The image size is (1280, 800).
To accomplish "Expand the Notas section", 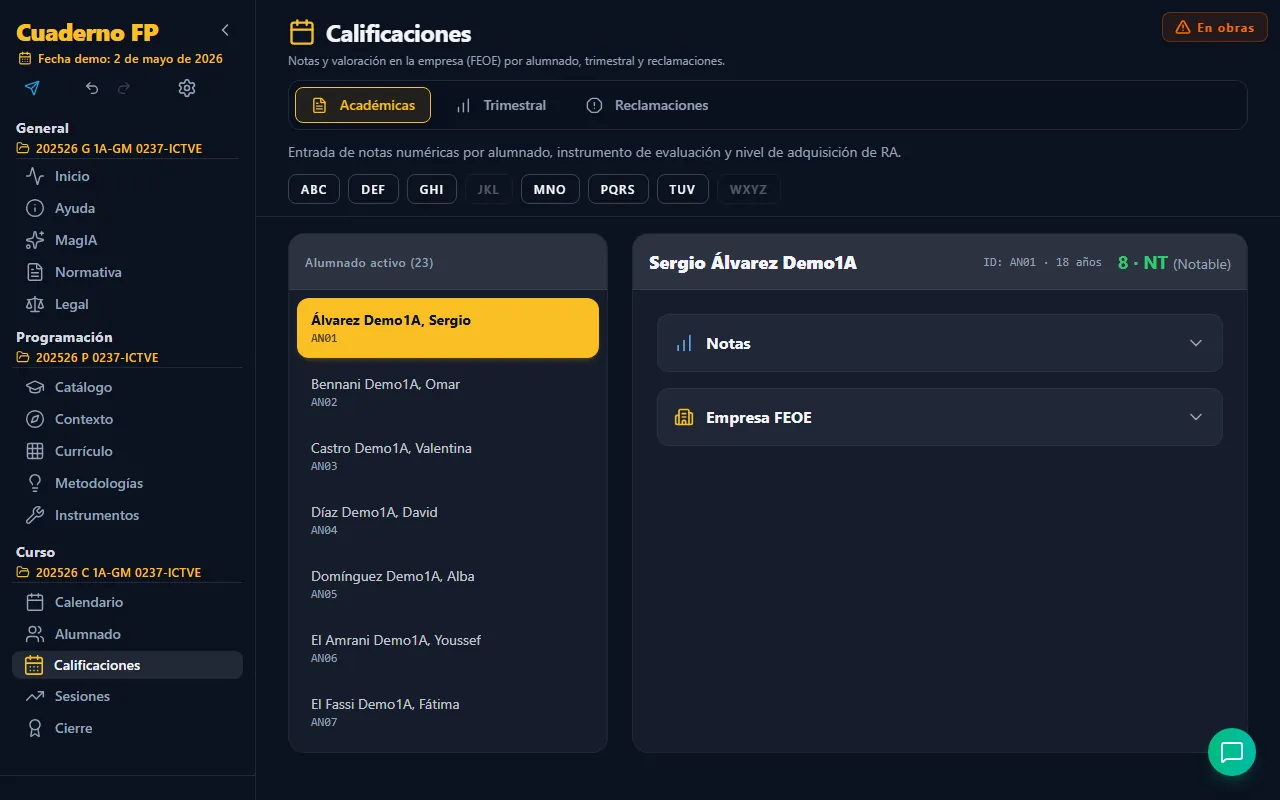I will 940,343.
